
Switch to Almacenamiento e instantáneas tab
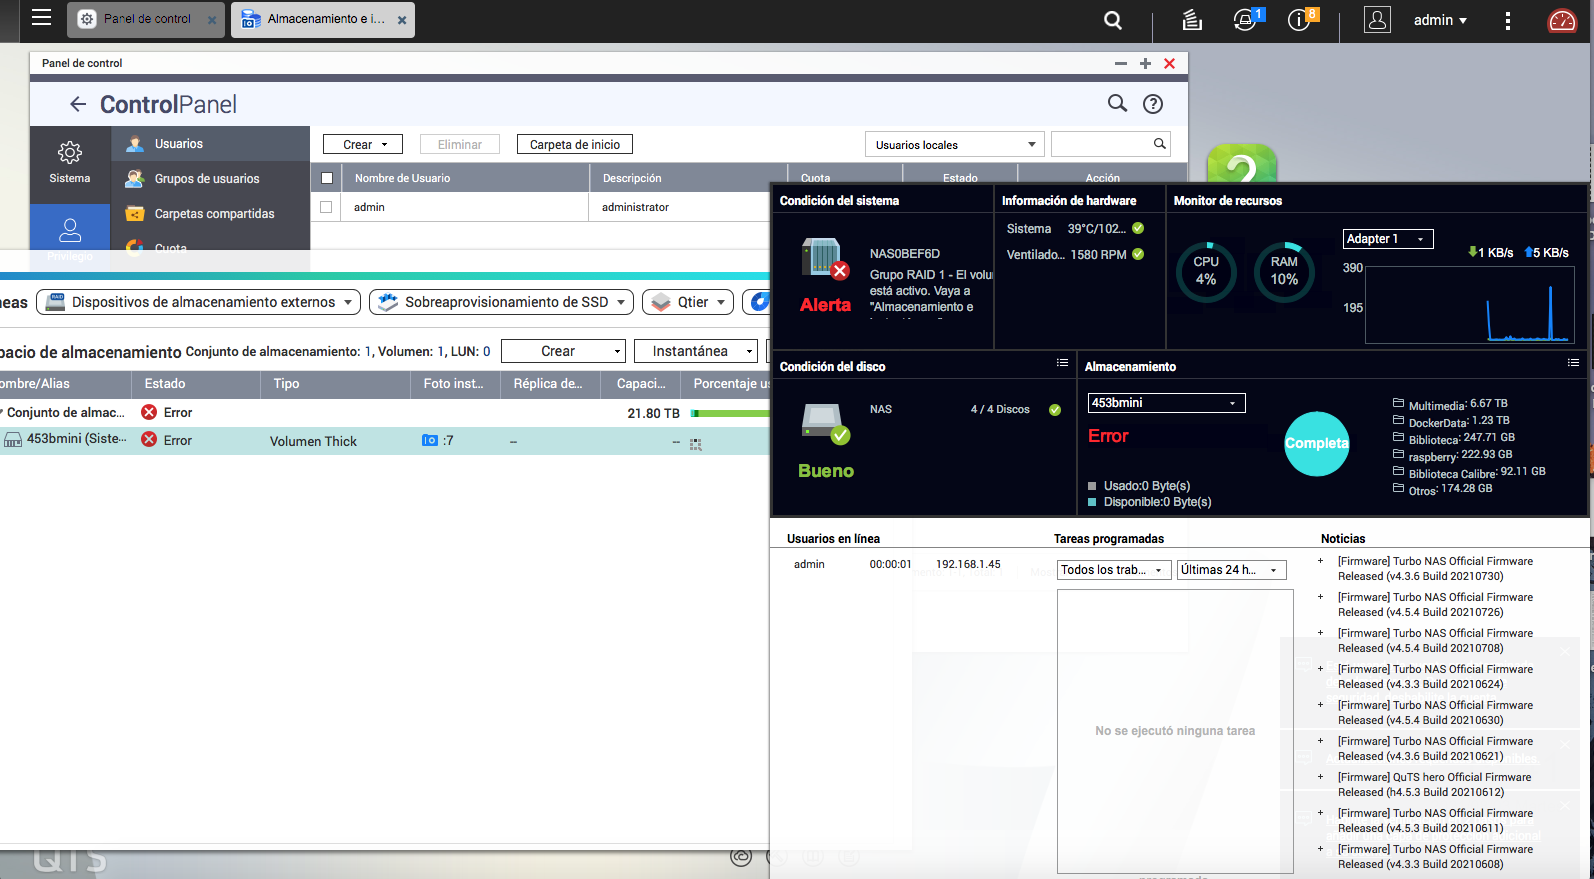coord(322,19)
